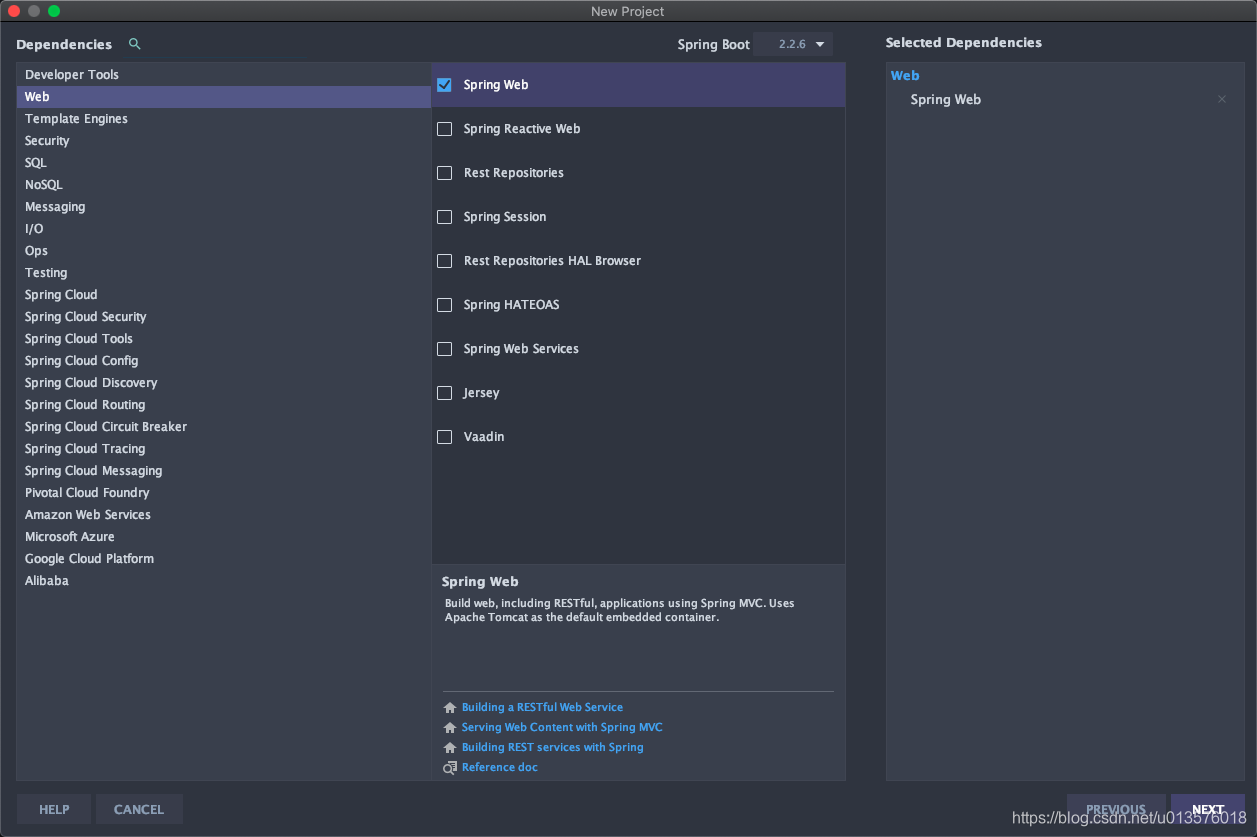Open Spring Cloud Messaging category
Image resolution: width=1257 pixels, height=837 pixels.
(x=223, y=471)
